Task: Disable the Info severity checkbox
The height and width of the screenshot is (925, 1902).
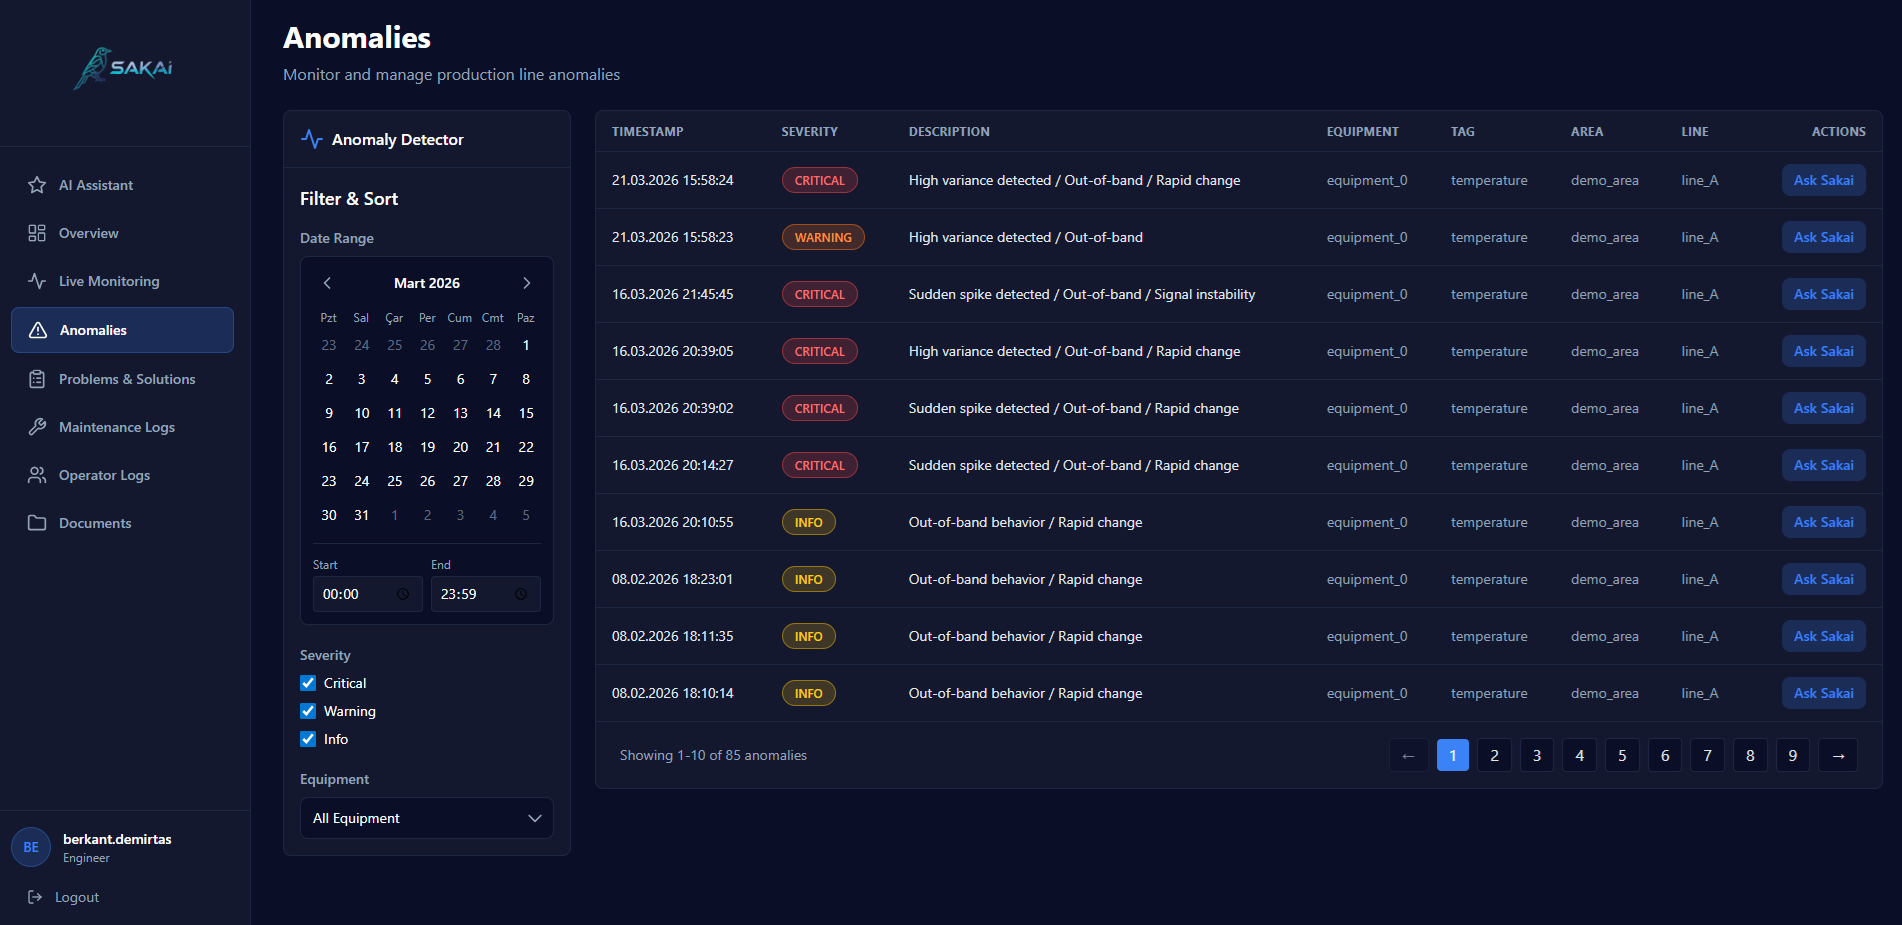Action: pyautogui.click(x=308, y=739)
